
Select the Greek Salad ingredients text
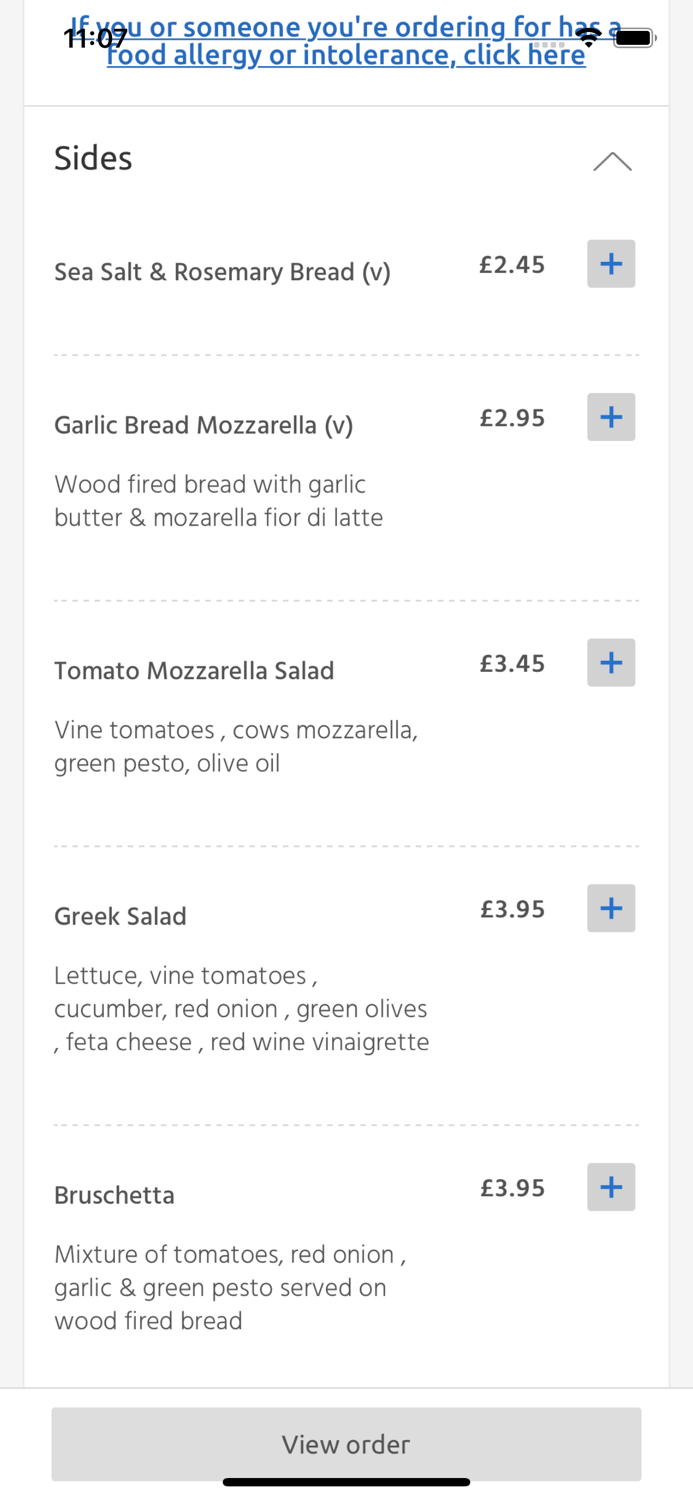[x=240, y=1008]
